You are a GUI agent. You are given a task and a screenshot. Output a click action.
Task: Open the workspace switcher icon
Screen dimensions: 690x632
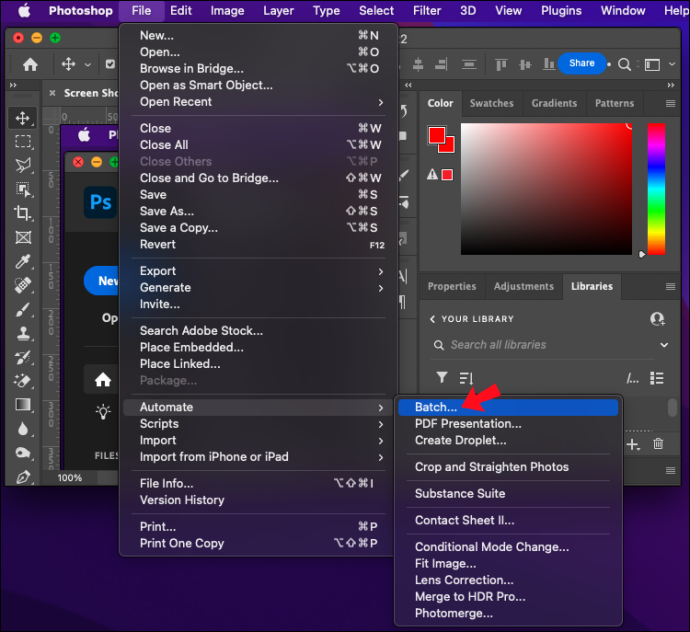[x=652, y=65]
